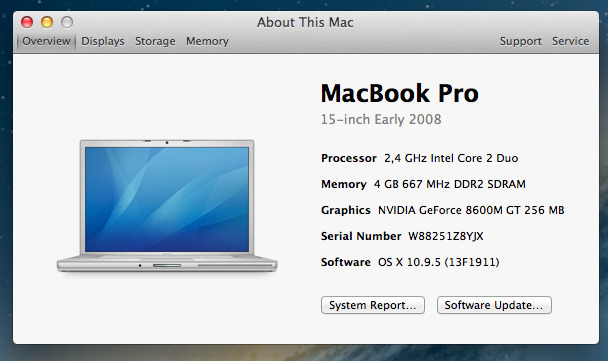
Task: Minimize window with the yellow button
Action: [47, 22]
